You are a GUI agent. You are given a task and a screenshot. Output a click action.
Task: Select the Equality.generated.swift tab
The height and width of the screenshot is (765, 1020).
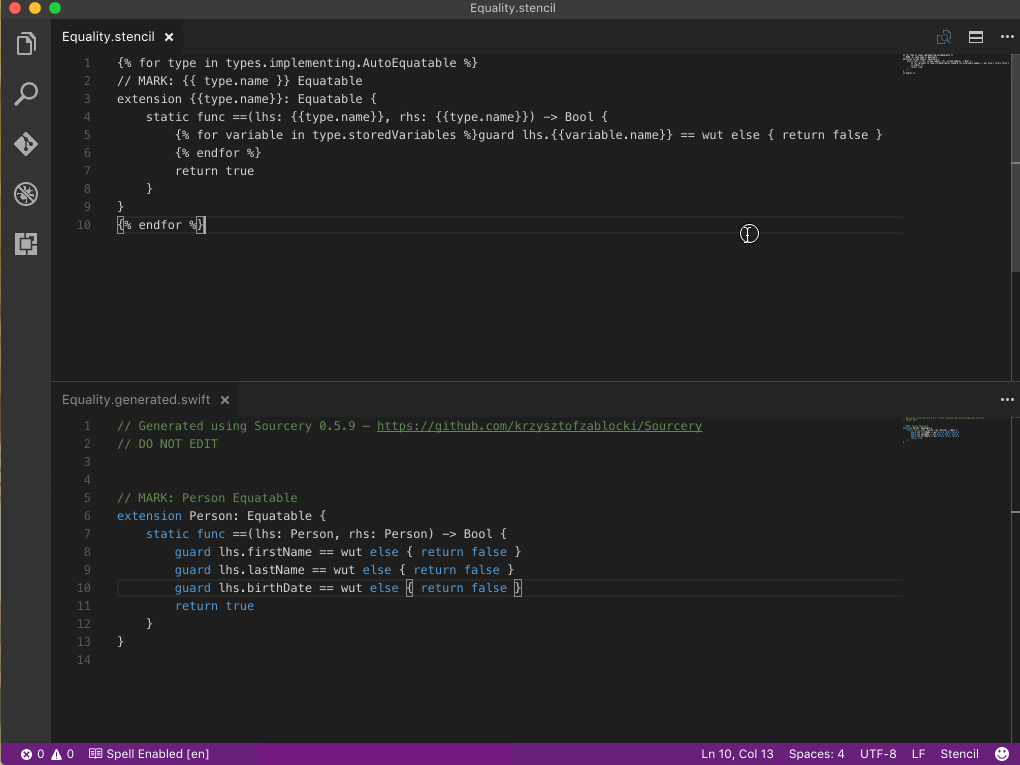pos(136,400)
